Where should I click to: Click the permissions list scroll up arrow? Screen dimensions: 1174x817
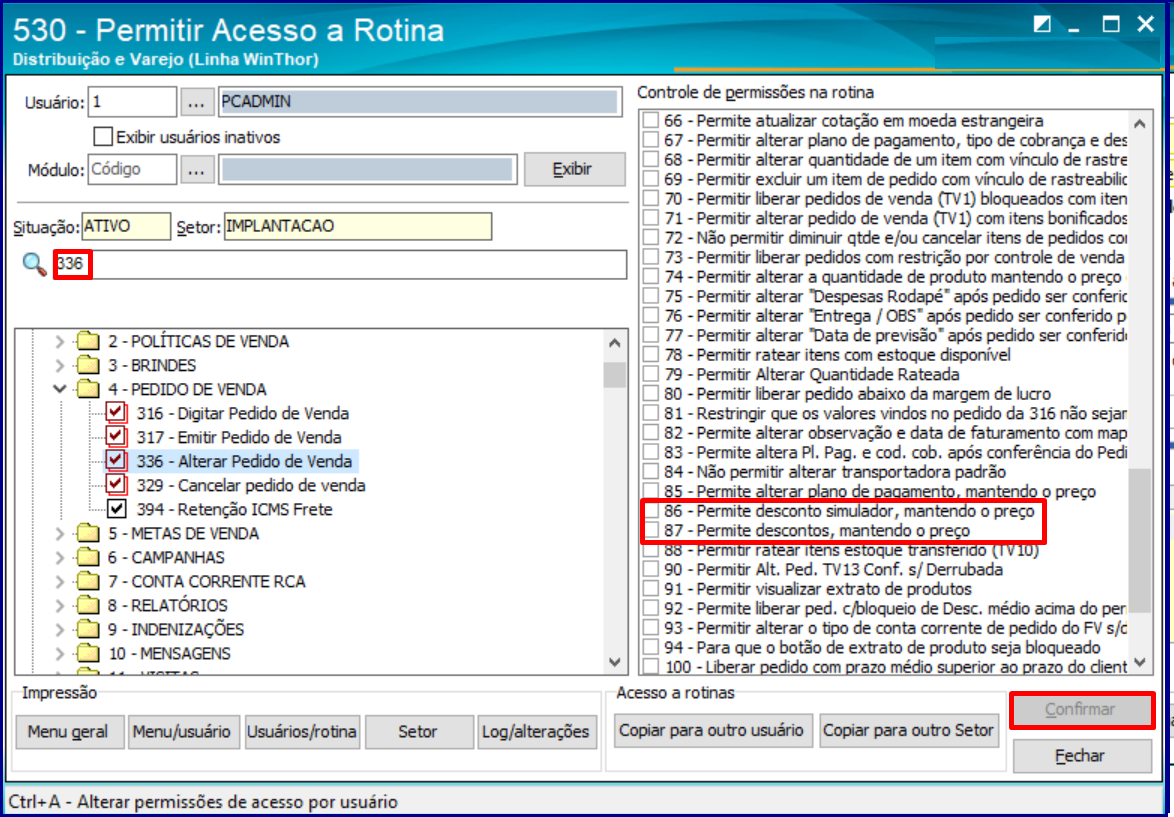click(x=1140, y=124)
